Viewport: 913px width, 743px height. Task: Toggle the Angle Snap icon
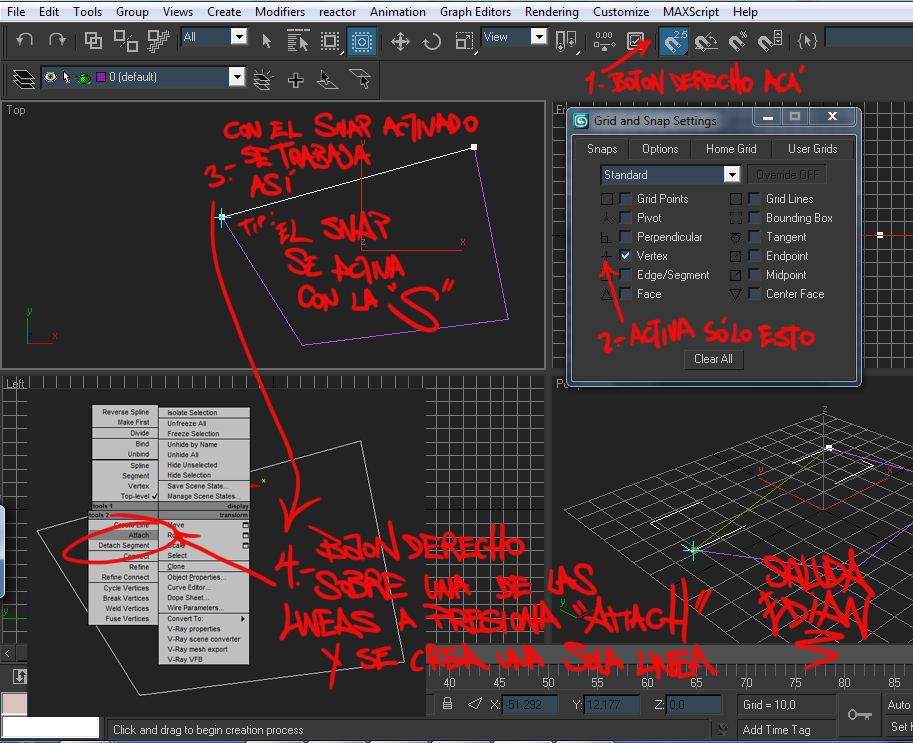point(706,41)
